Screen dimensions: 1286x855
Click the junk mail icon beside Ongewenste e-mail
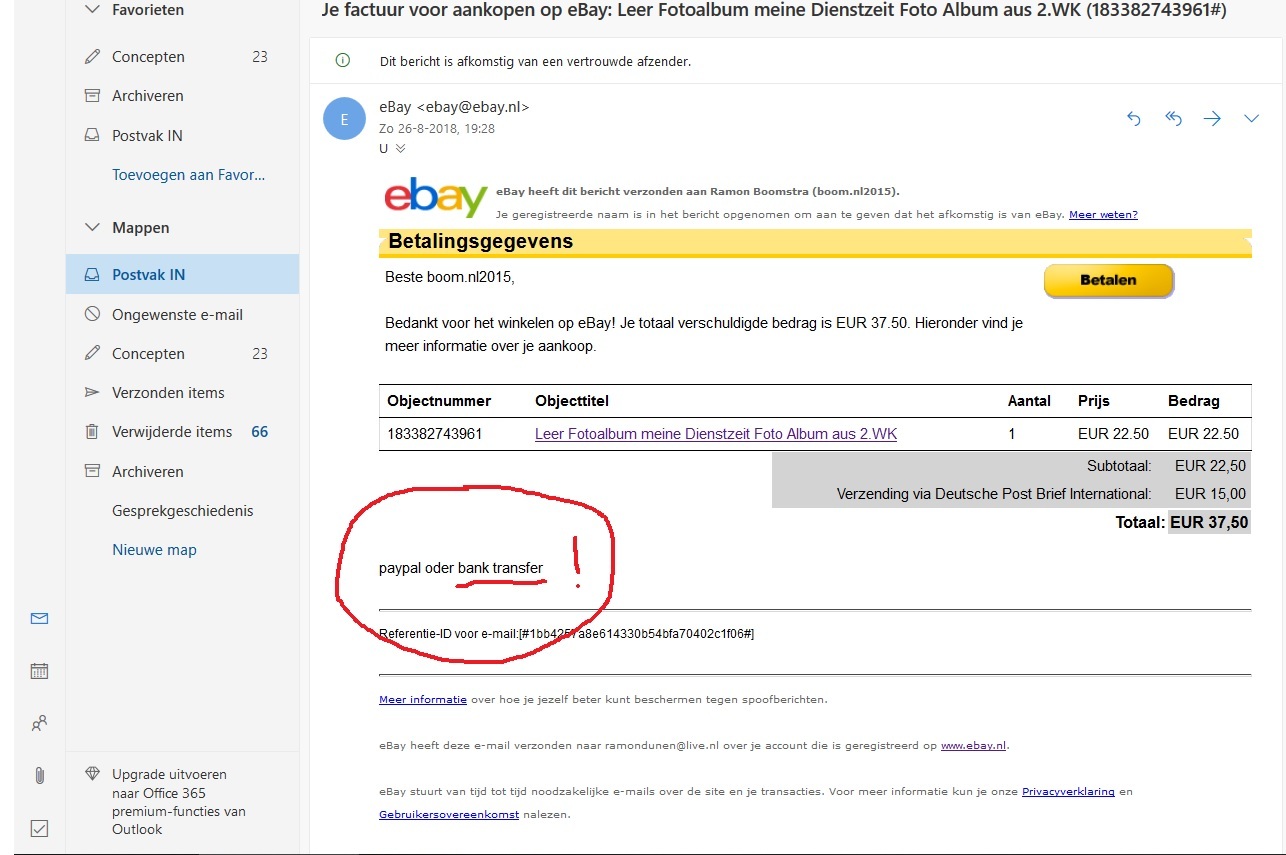click(92, 314)
